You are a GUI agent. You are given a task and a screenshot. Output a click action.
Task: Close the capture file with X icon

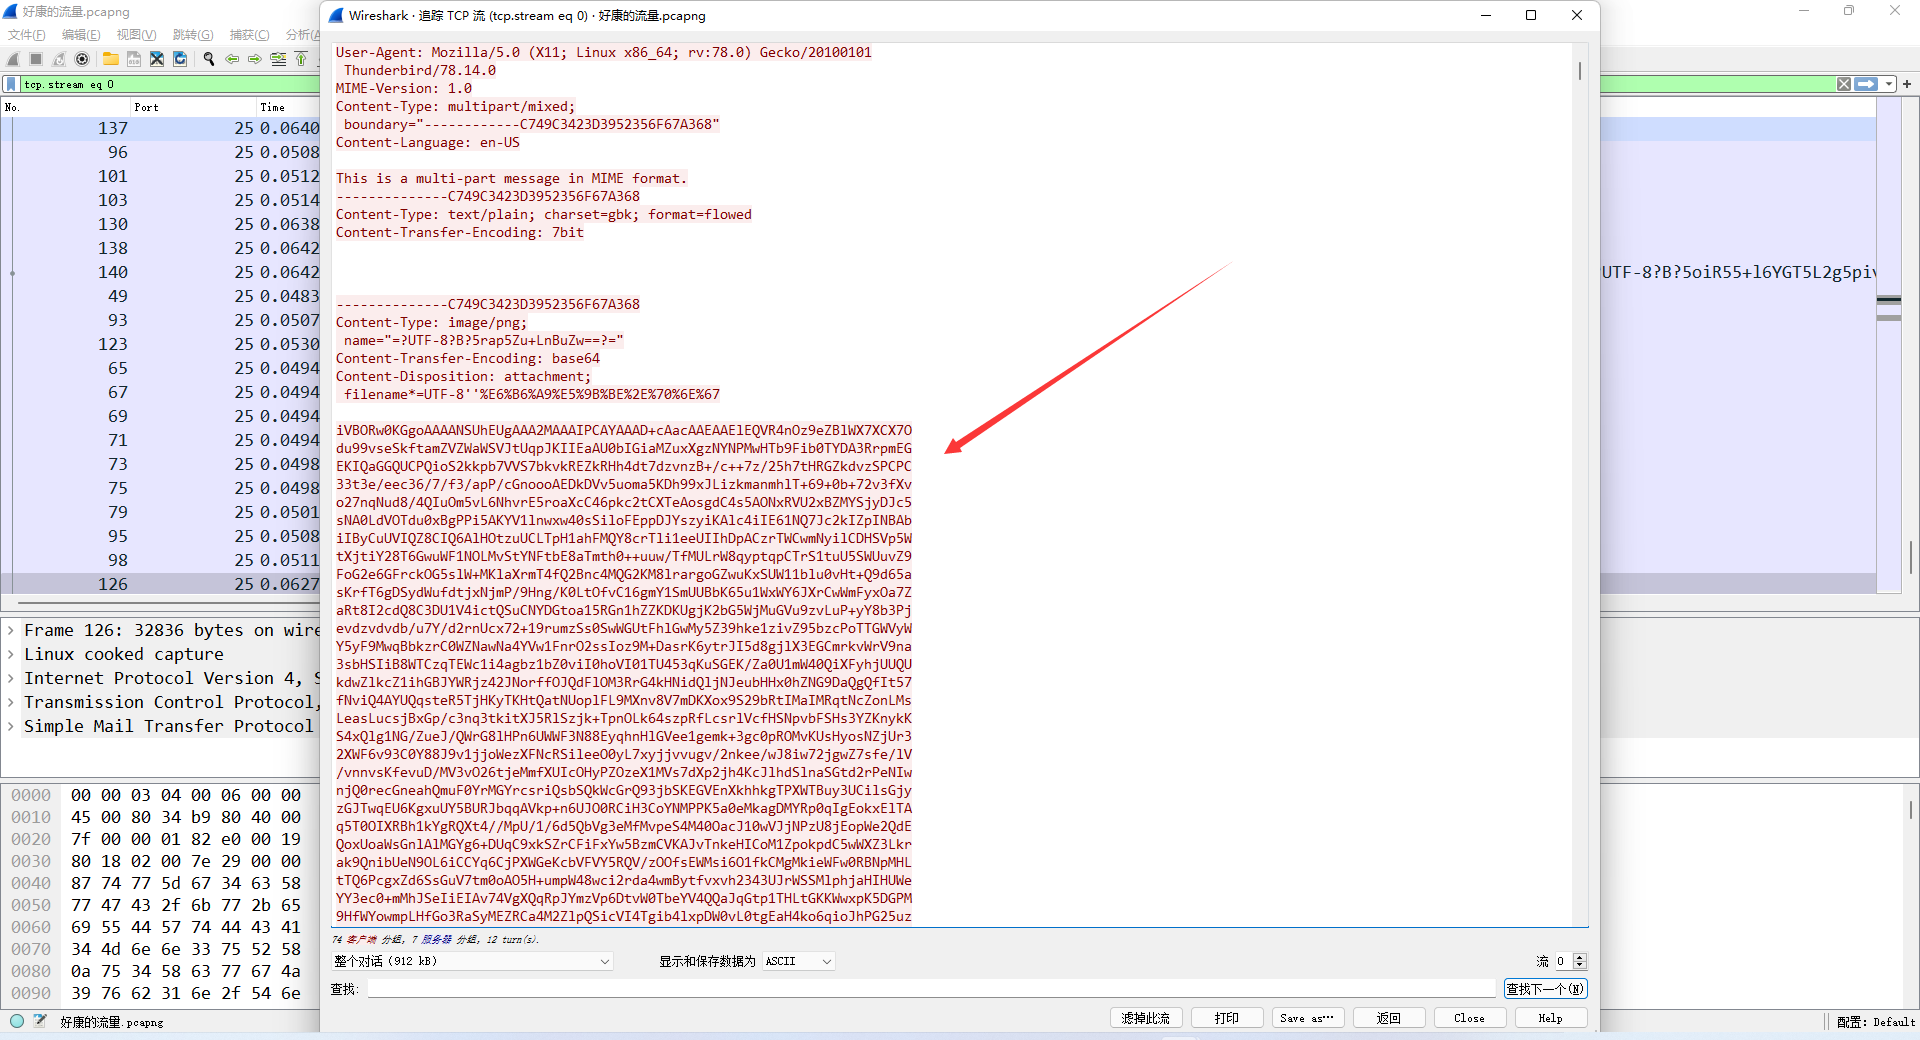coord(157,59)
